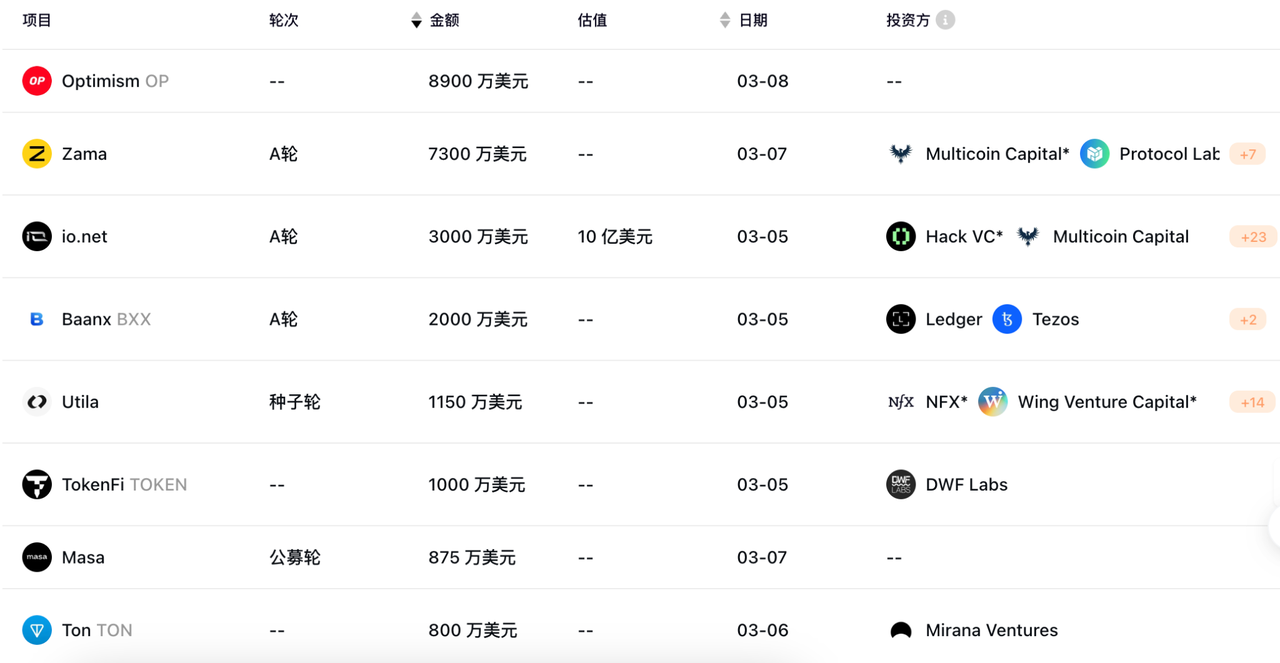This screenshot has height=663, width=1280.
Task: Click the io.net project logo
Action: click(36, 236)
